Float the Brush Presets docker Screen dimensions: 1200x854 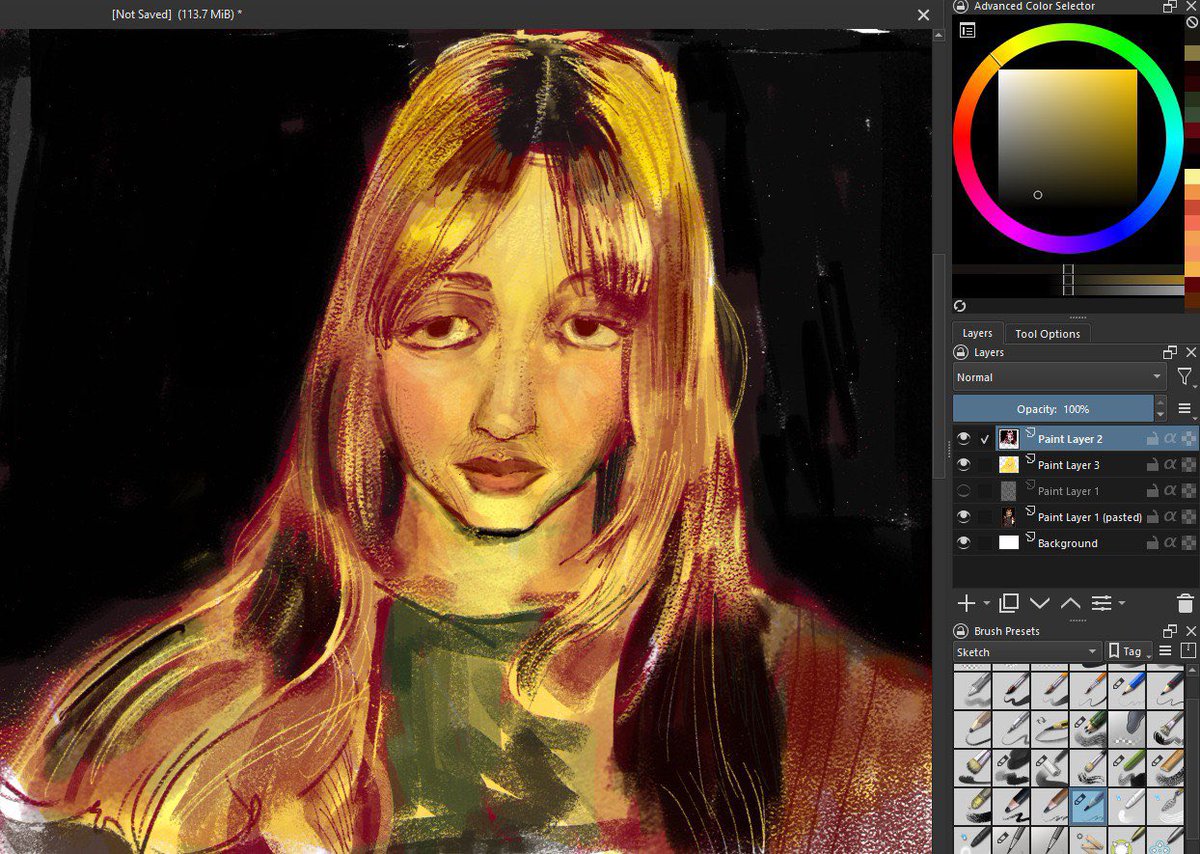click(1170, 631)
